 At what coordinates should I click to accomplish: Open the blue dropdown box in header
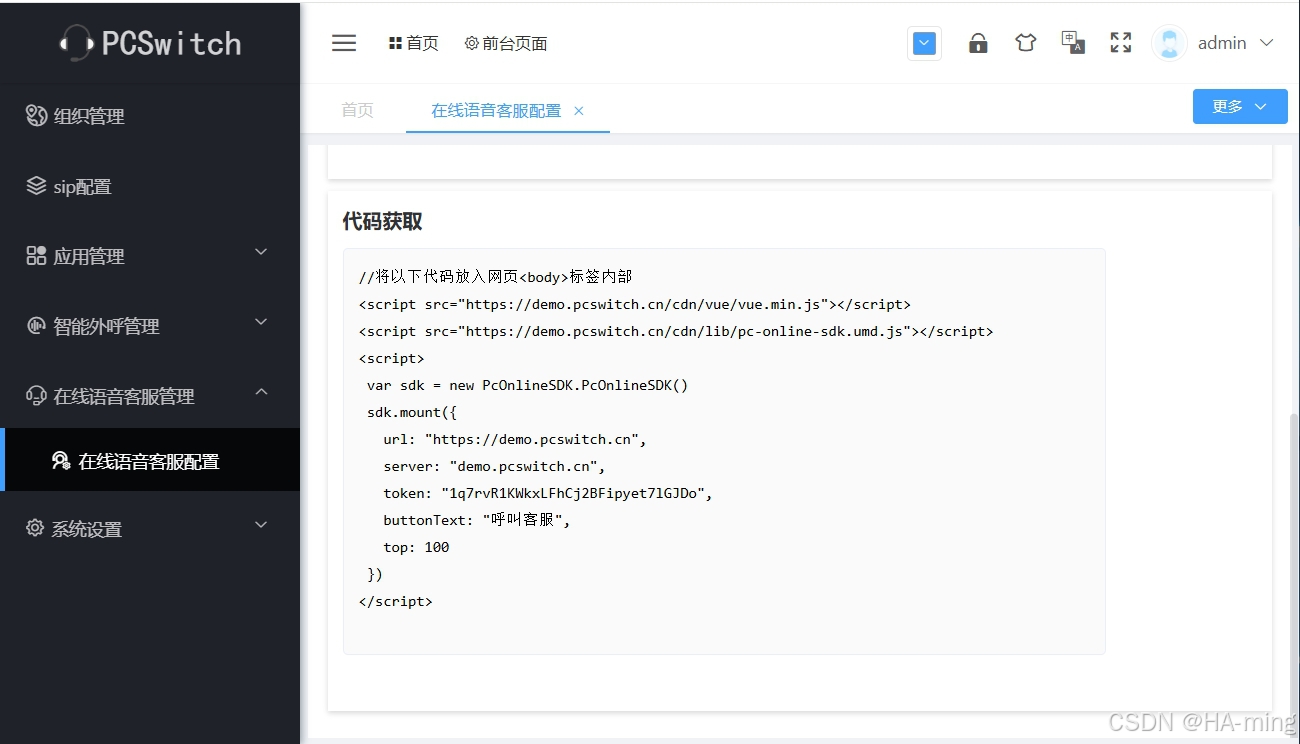(x=925, y=44)
